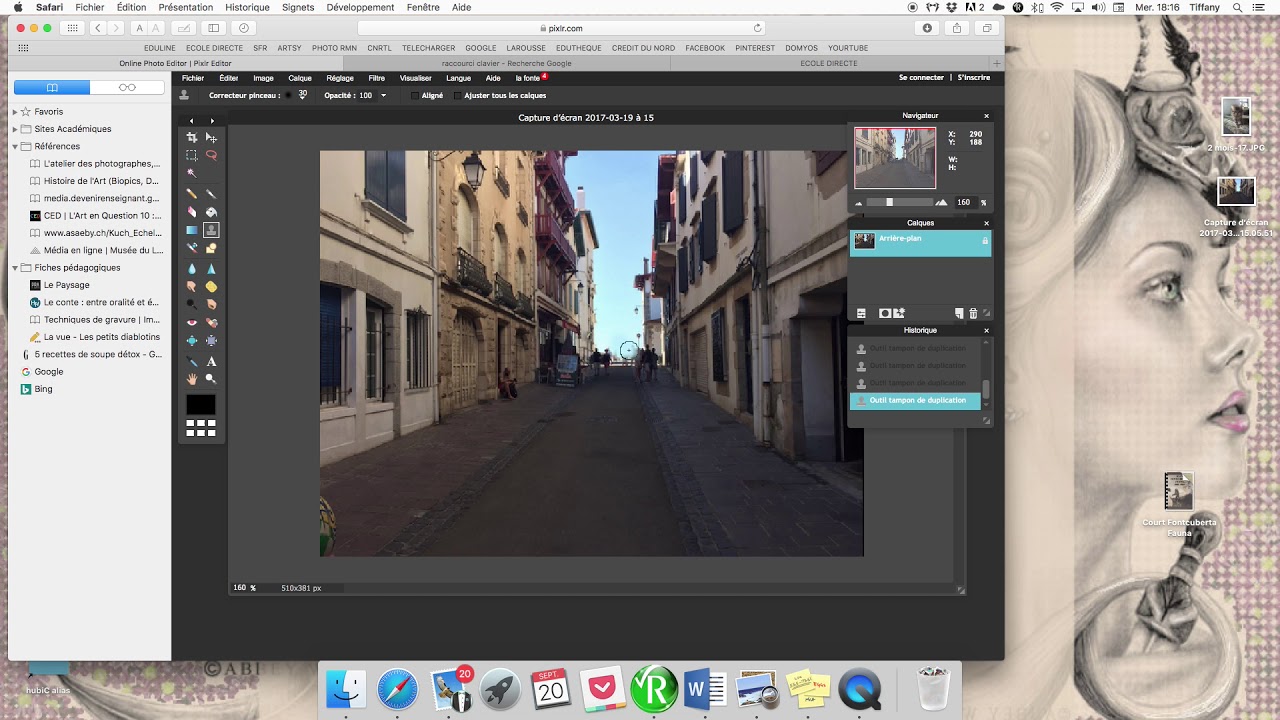Collapse toolbox with left arrow
This screenshot has width=1280, height=720.
pos(191,121)
